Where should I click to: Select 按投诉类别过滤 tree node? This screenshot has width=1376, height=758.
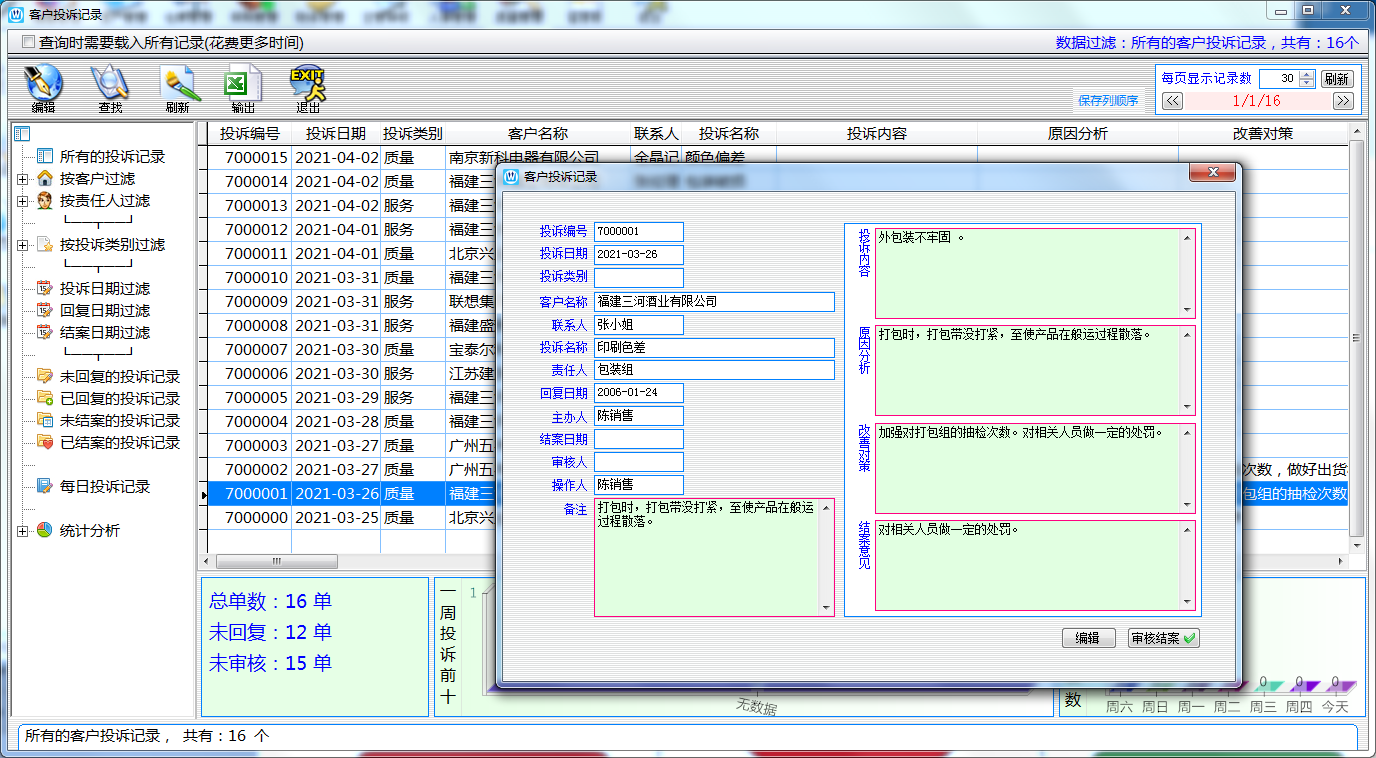coord(112,244)
